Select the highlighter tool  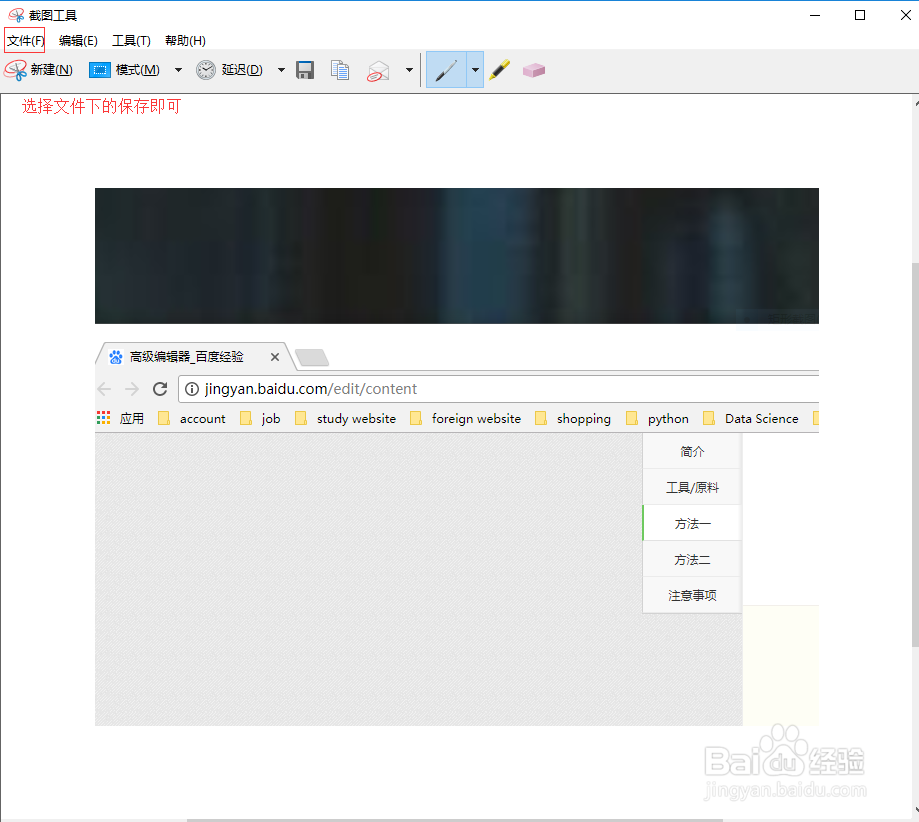coord(500,69)
